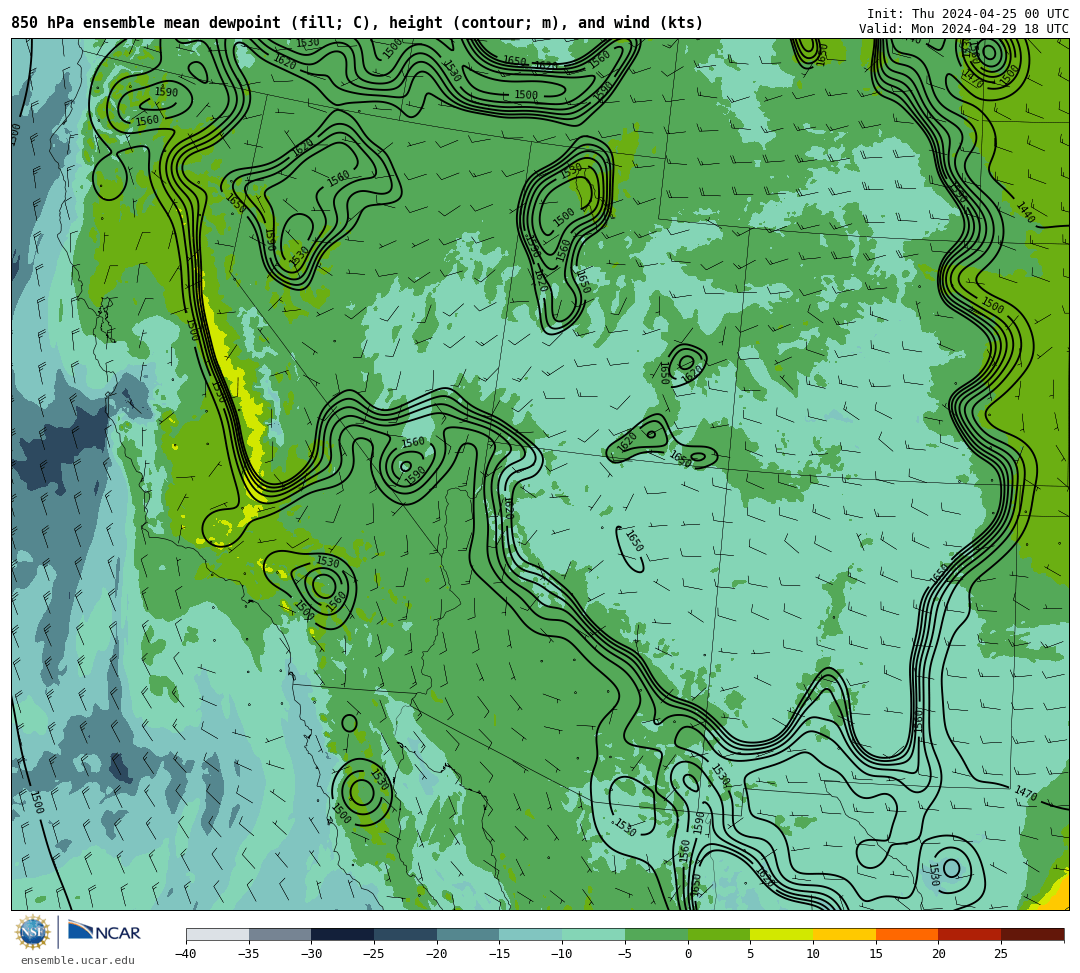Click the colorbar tick label 10
Image resolution: width=1080 pixels, height=973 pixels.
813,954
